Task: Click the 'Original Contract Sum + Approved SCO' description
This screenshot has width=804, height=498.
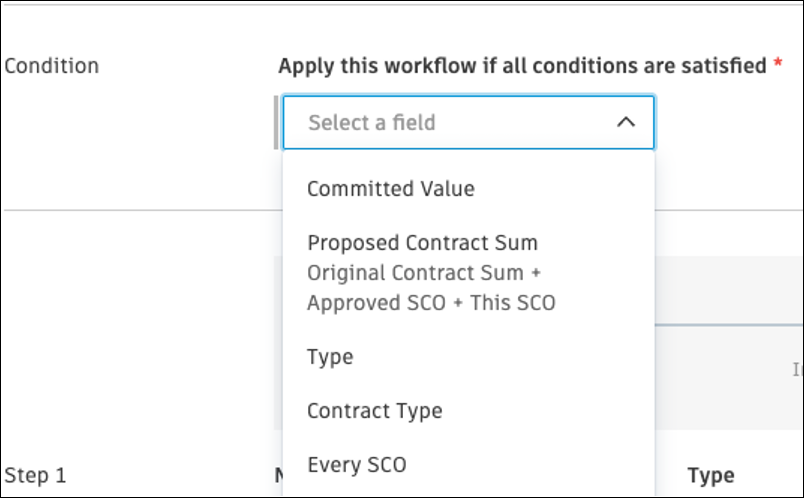Action: [415, 273]
